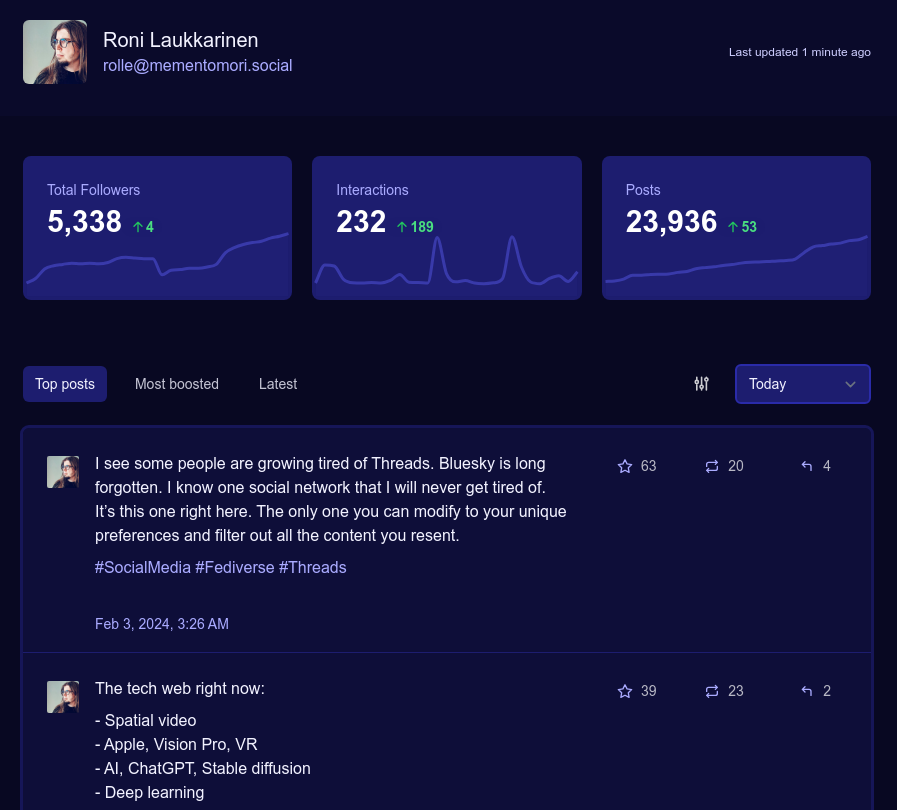Click the 39 favorites count
The width and height of the screenshot is (897, 810).
tap(648, 691)
